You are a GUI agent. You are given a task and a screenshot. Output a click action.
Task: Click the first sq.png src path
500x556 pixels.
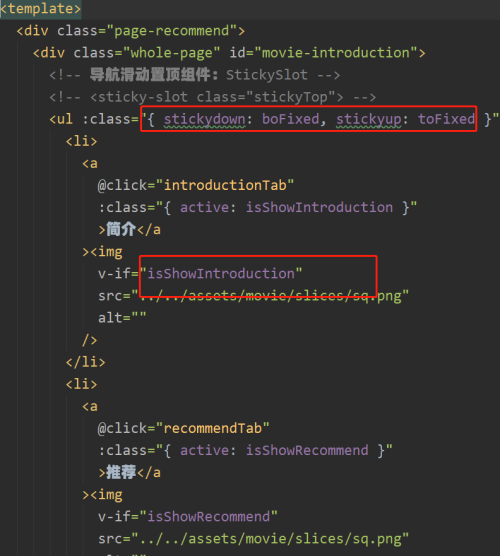(x=270, y=296)
